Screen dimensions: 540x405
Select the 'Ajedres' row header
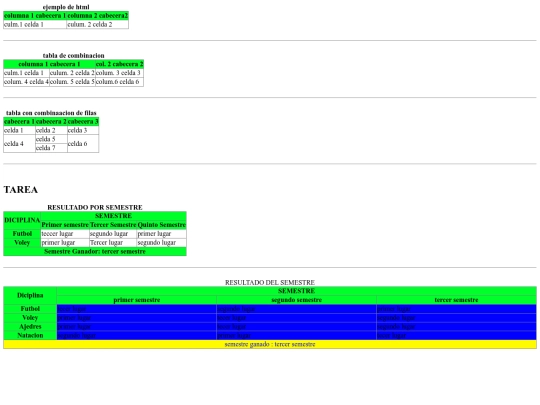tap(30, 326)
